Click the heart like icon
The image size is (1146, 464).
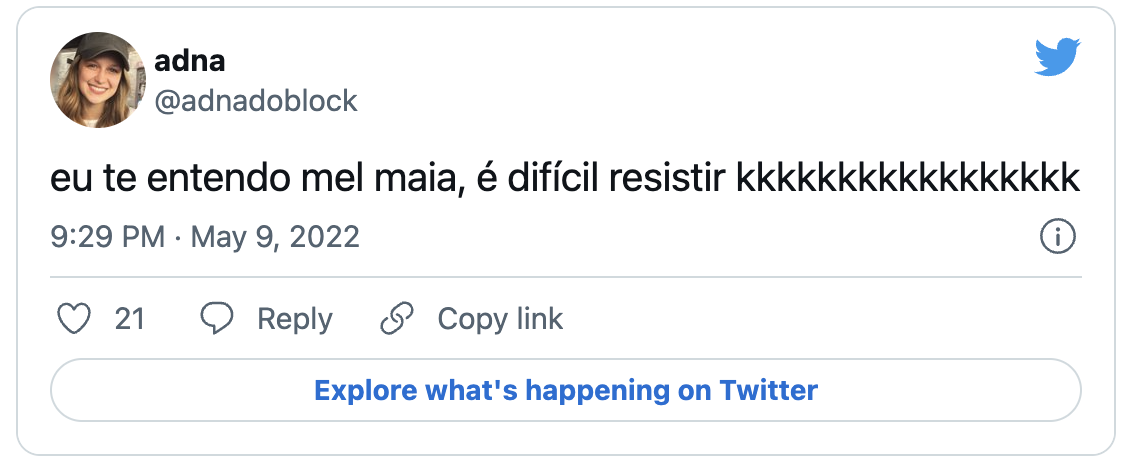(73, 319)
